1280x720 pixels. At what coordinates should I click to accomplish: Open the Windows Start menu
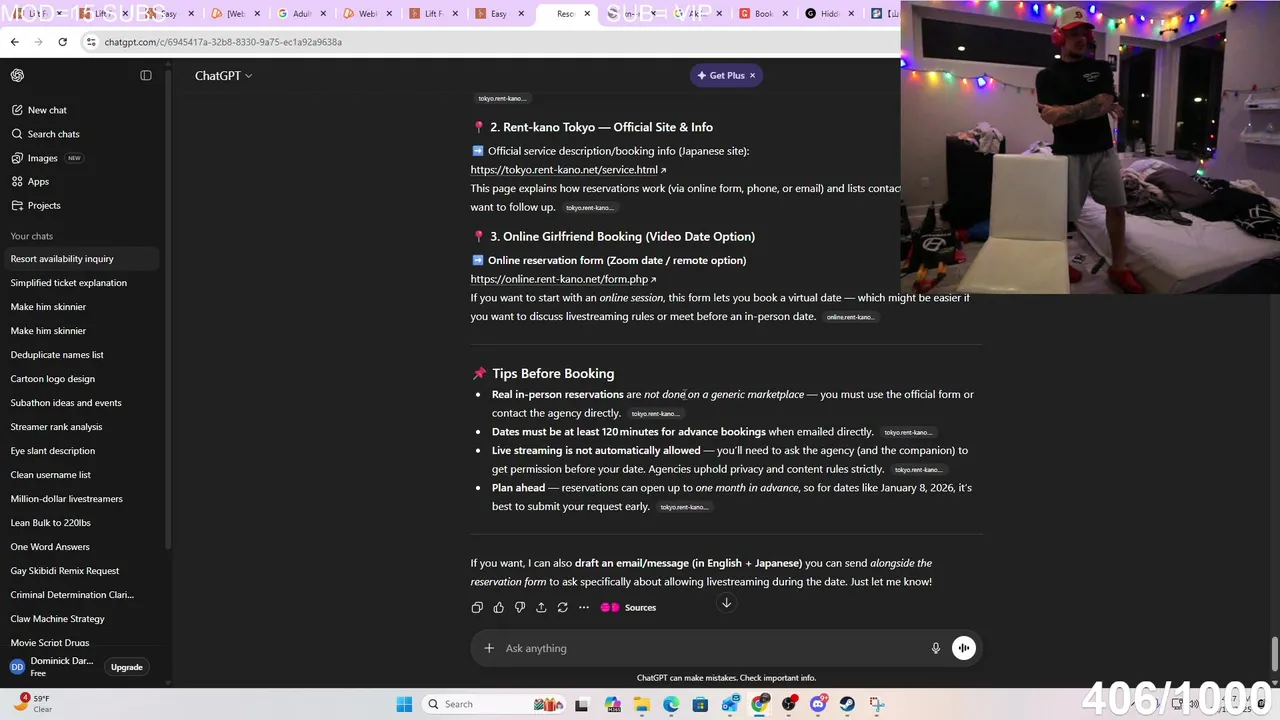pos(404,704)
